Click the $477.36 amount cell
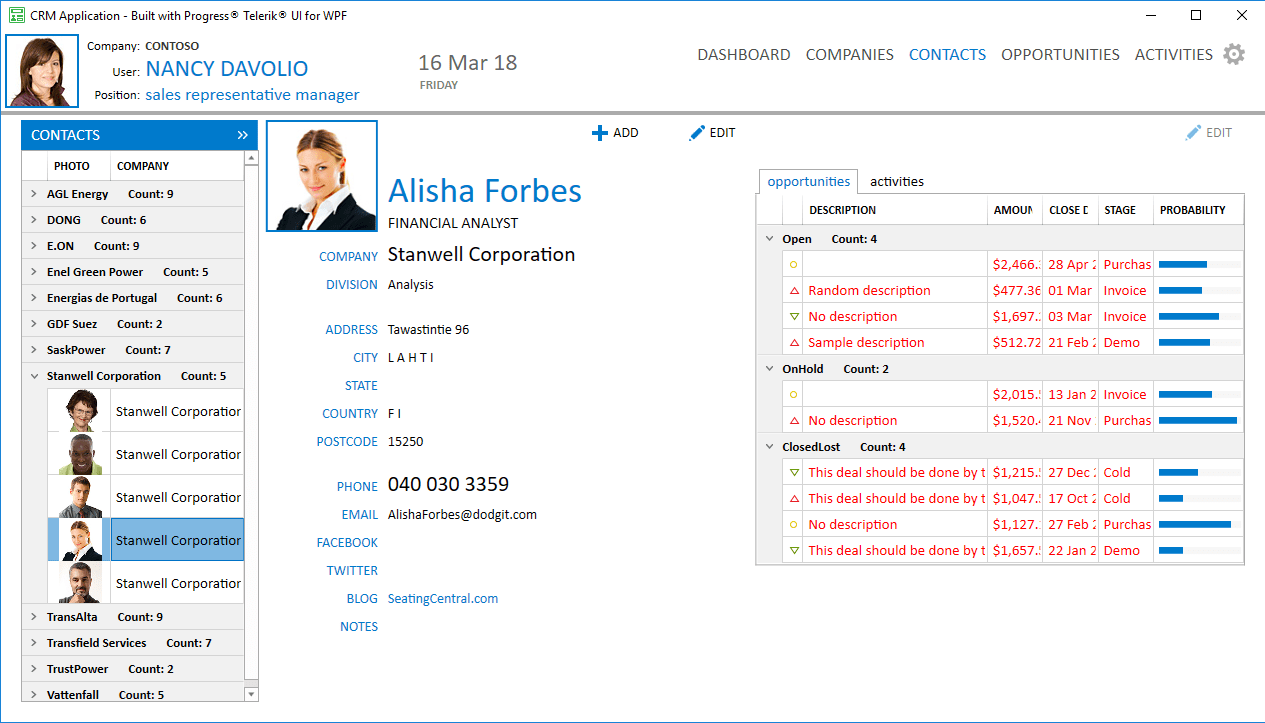This screenshot has height=723, width=1265. 1015,291
